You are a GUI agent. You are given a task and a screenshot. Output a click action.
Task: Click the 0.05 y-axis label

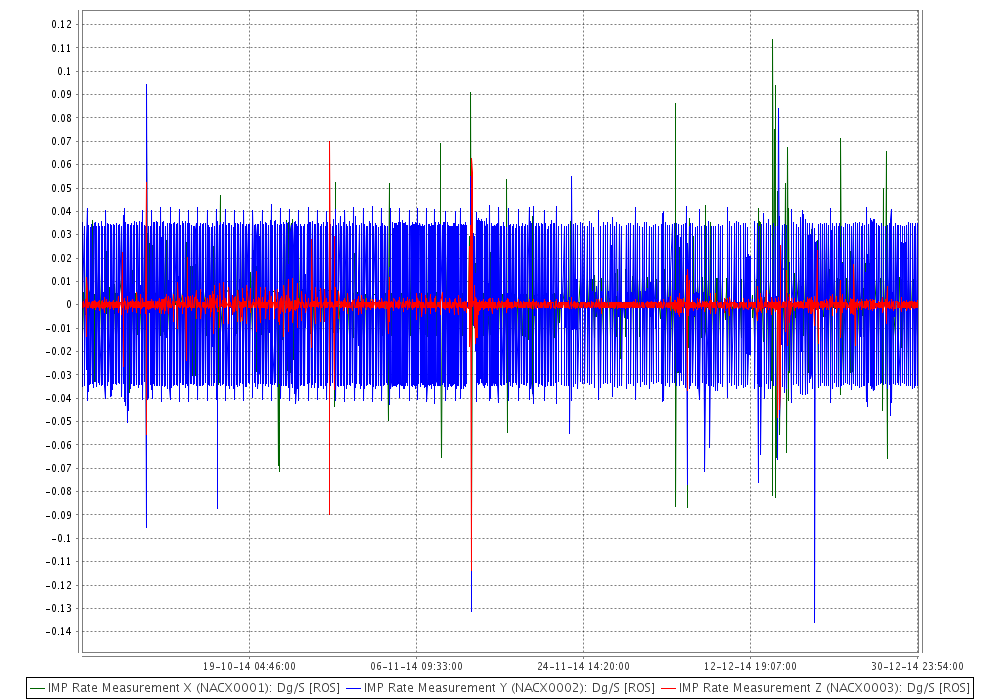62,188
